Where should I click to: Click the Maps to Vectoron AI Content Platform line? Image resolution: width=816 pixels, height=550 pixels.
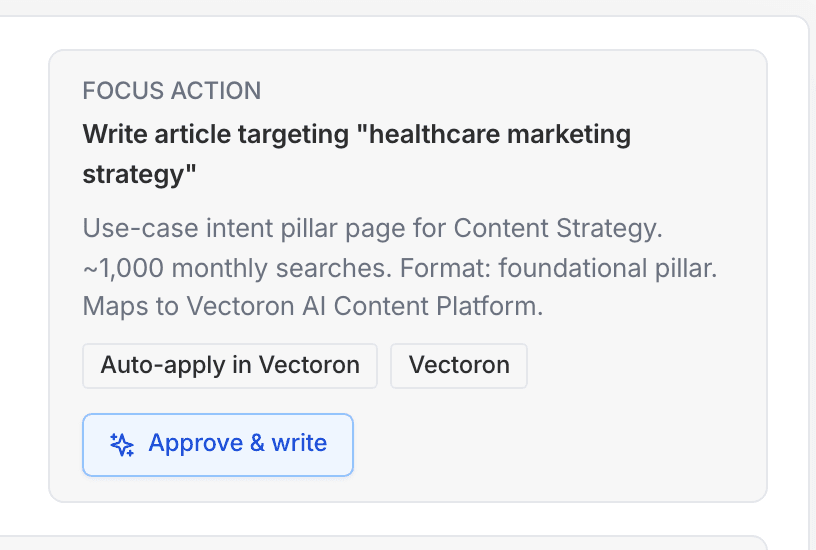(312, 306)
